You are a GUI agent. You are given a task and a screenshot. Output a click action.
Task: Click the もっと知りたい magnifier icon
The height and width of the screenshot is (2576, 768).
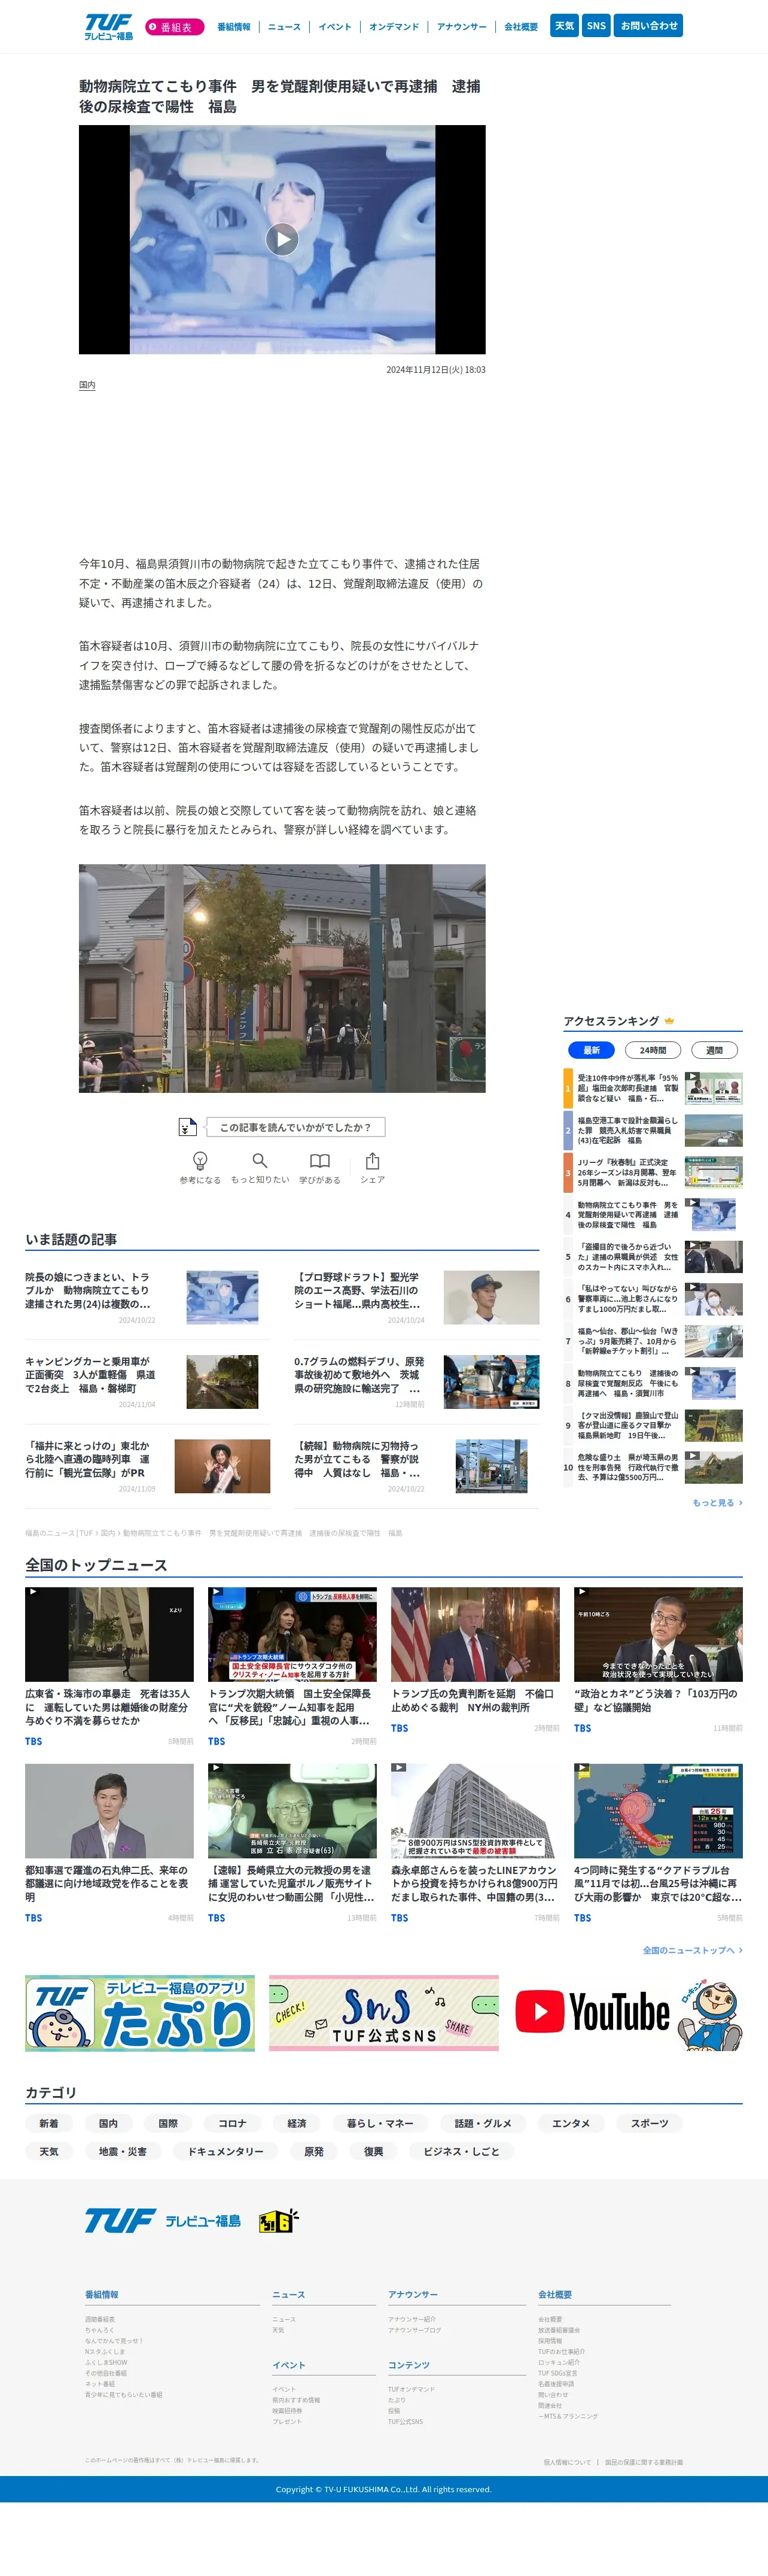click(x=260, y=1160)
